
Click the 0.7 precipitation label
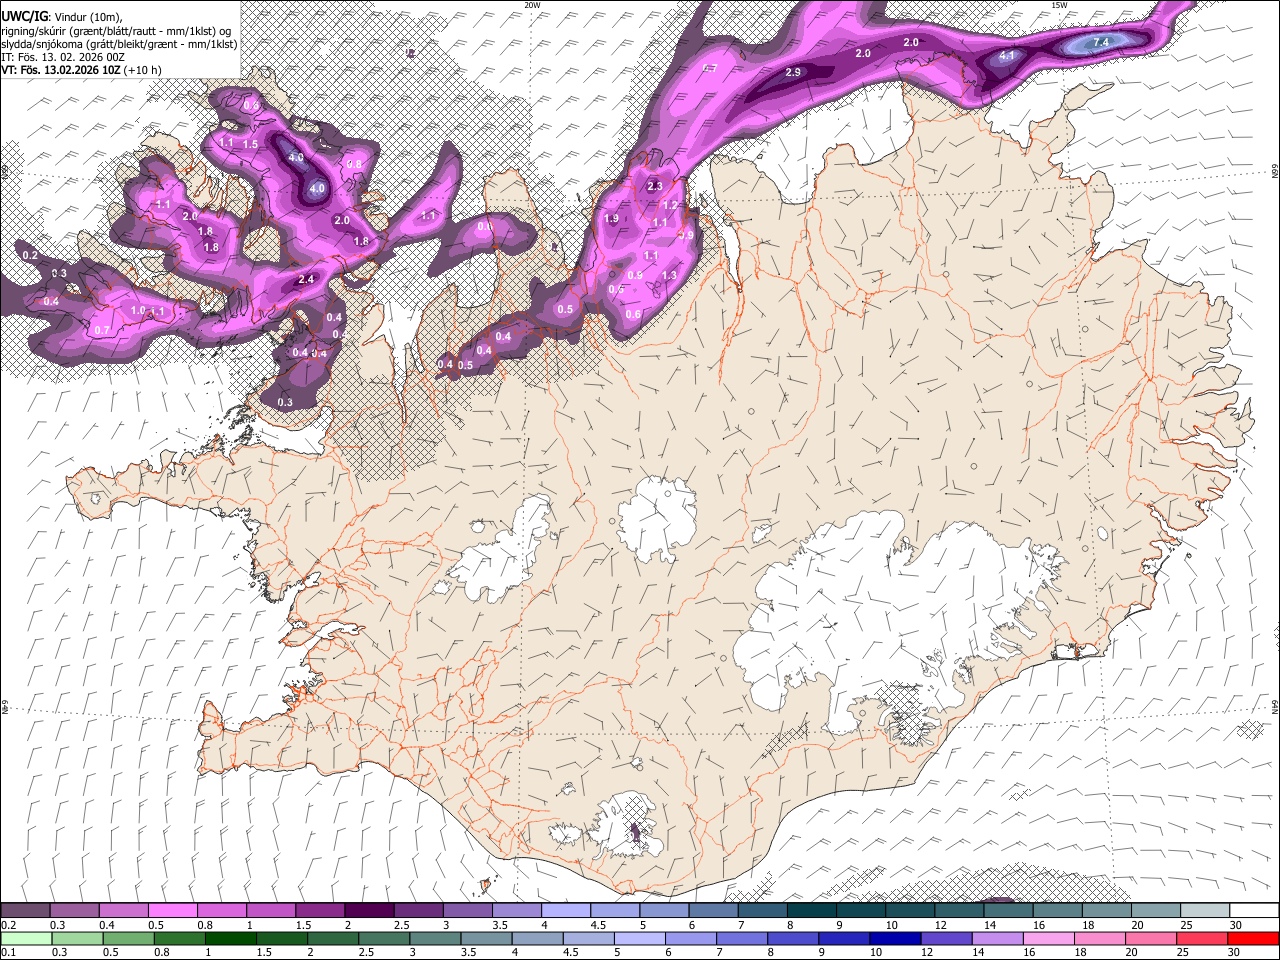tap(101, 330)
